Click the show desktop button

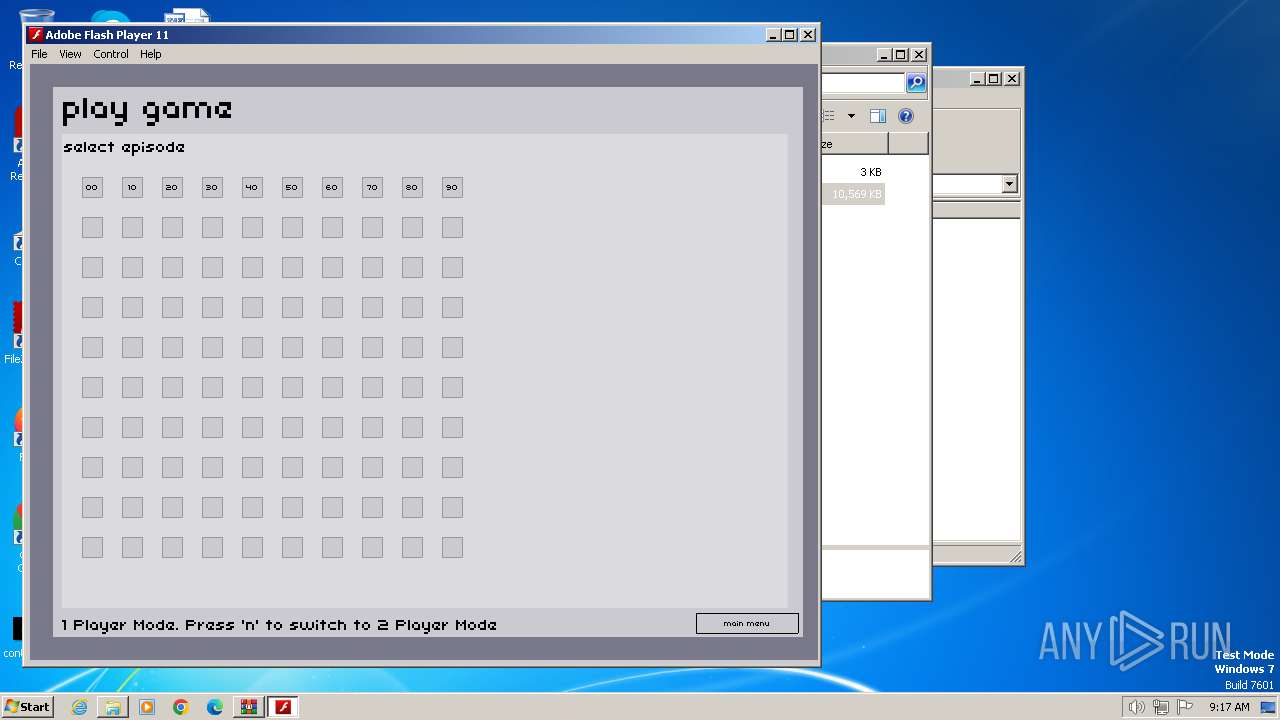[x=1268, y=707]
